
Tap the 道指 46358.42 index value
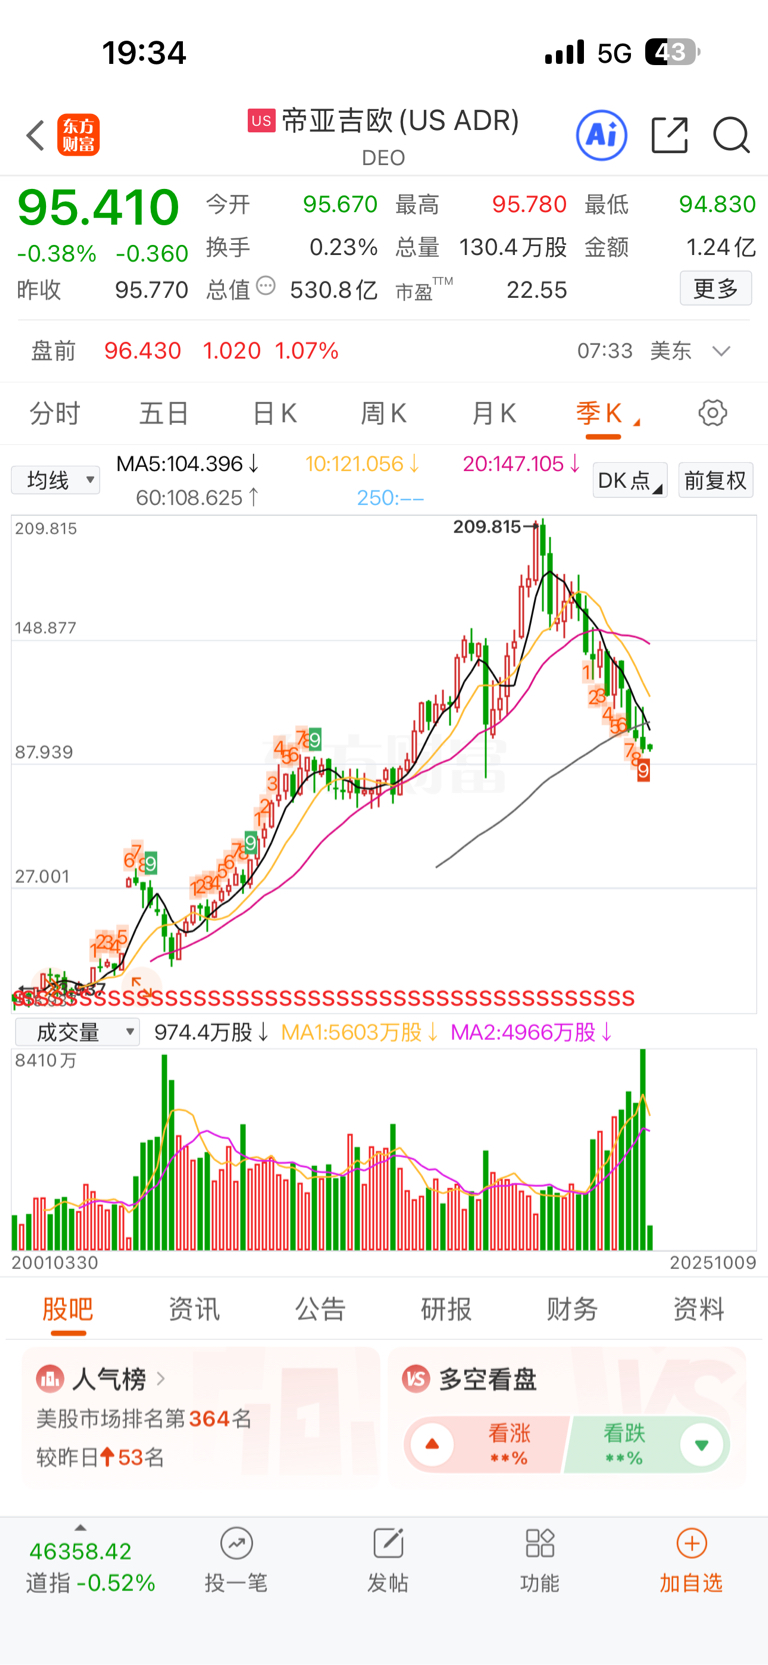pyautogui.click(x=80, y=1551)
